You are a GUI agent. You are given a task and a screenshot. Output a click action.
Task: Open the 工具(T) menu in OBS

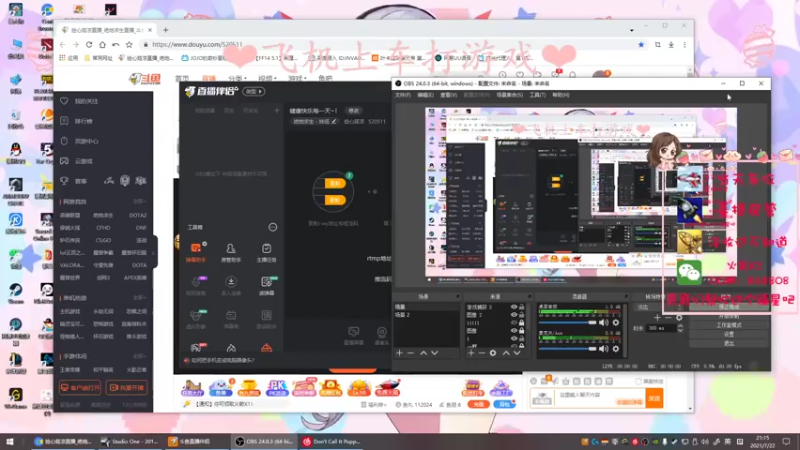click(537, 95)
